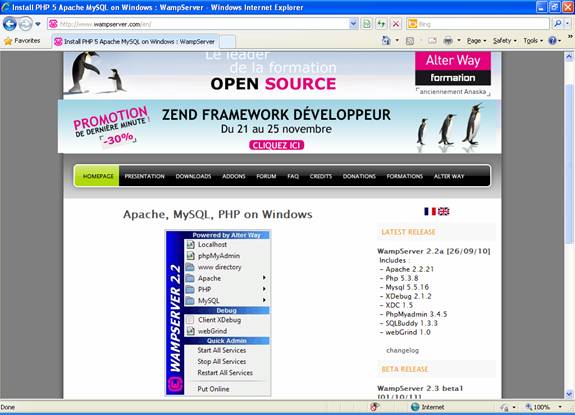The width and height of the screenshot is (575, 415).
Task: Click the browser Back arrow button
Action: (x=10, y=24)
